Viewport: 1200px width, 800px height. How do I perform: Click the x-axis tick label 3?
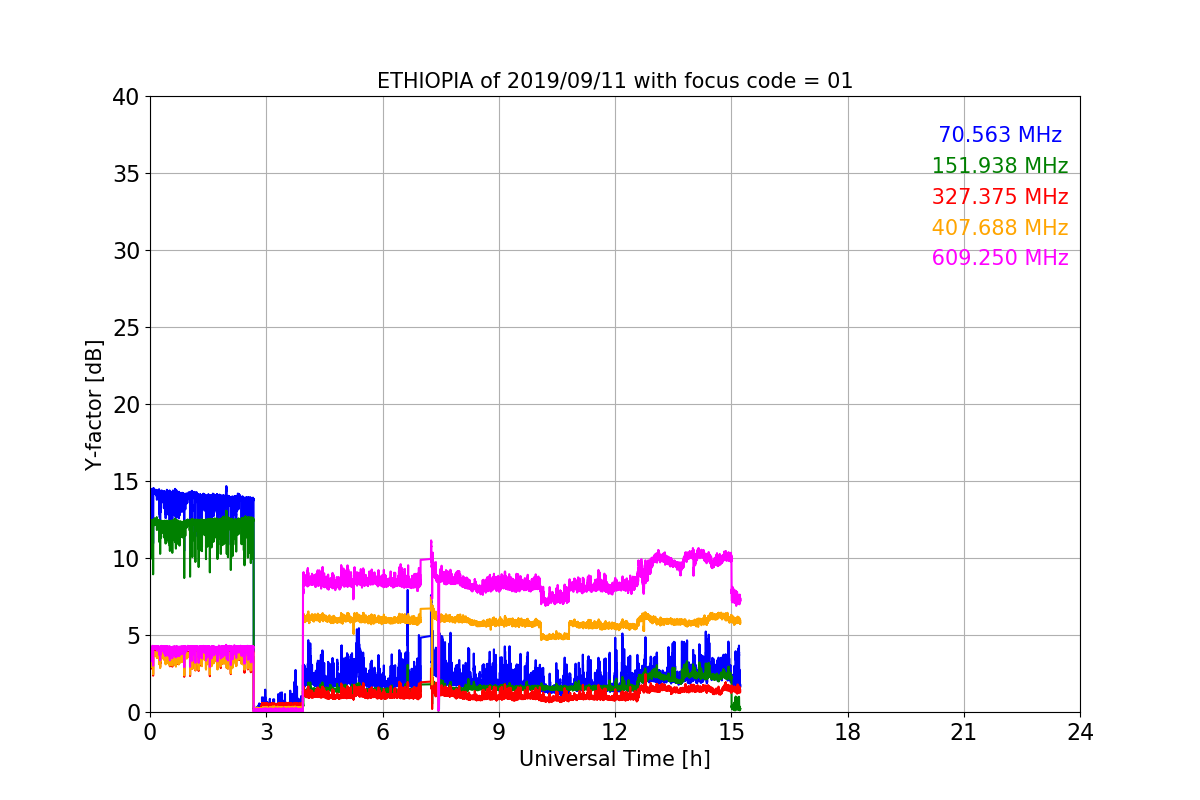pos(266,732)
